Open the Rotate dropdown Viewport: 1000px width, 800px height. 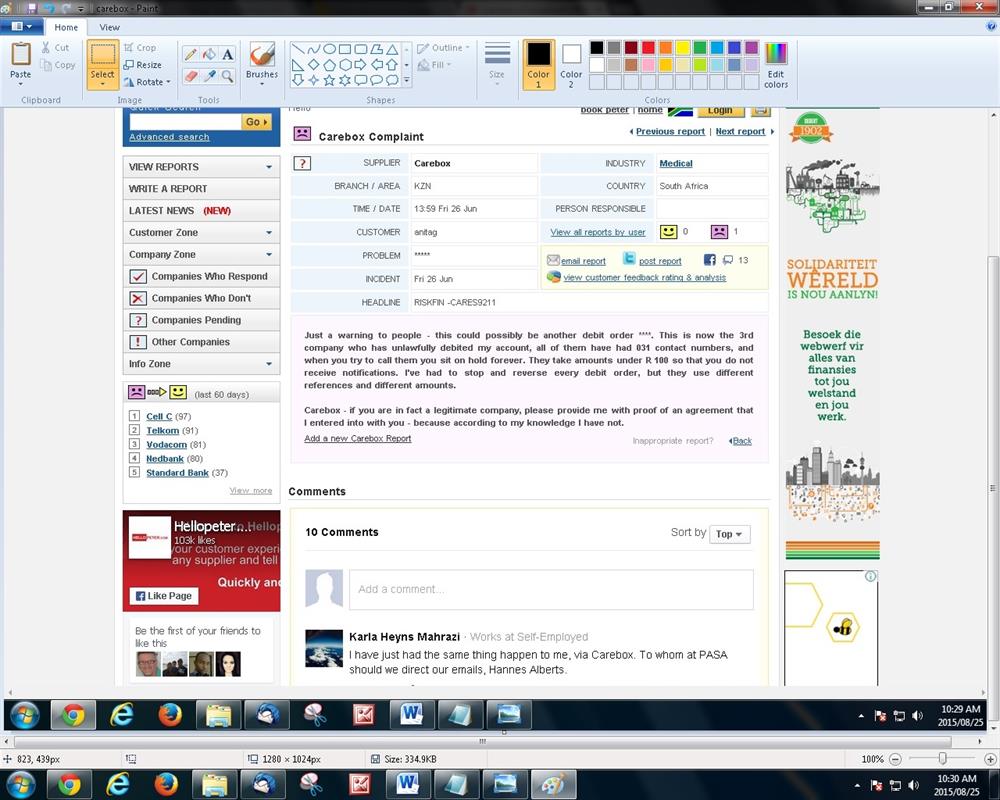click(x=147, y=82)
